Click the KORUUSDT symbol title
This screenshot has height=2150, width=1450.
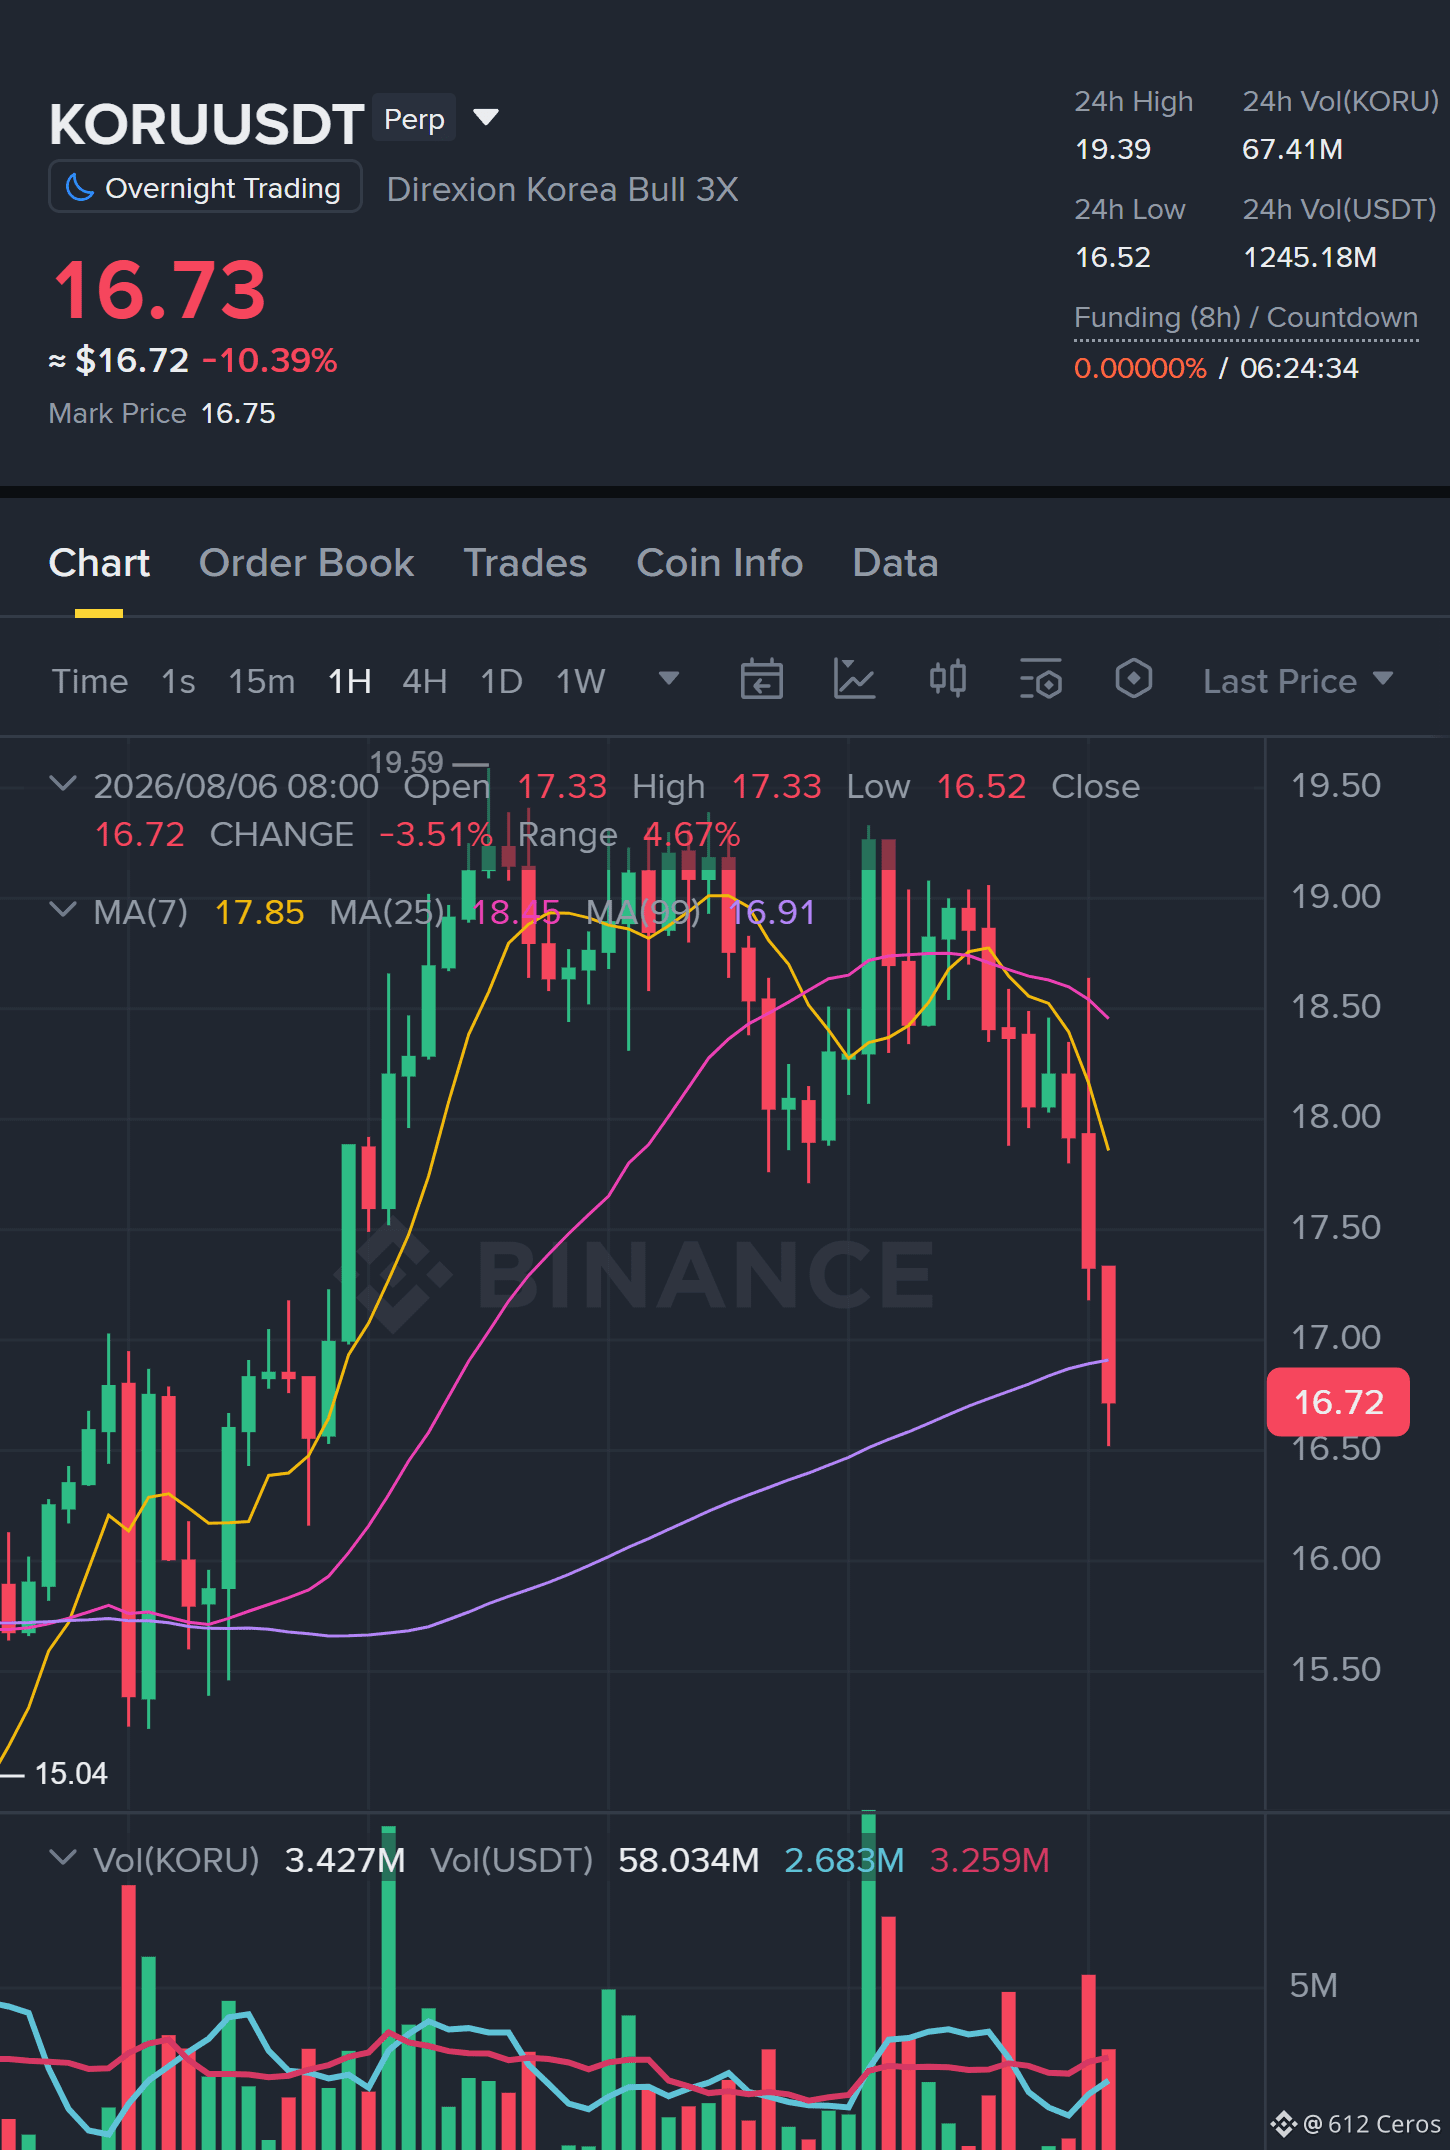pyautogui.click(x=206, y=124)
